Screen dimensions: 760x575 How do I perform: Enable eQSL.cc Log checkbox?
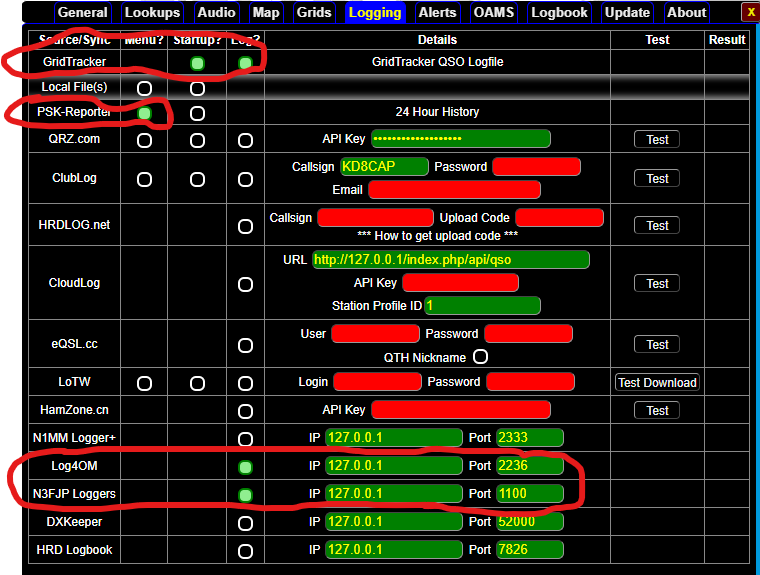[245, 346]
